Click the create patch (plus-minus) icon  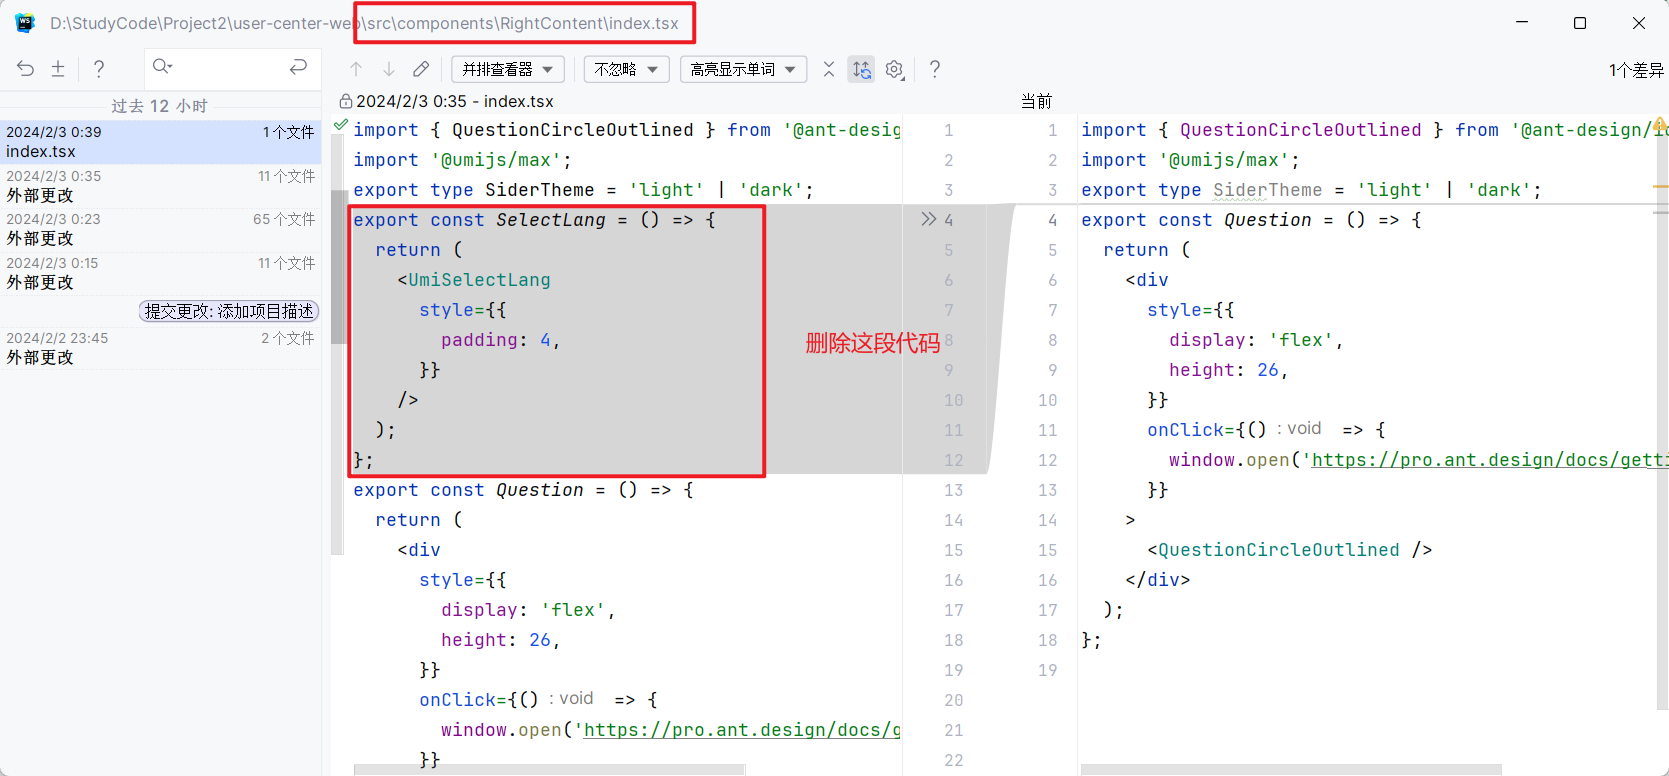58,68
